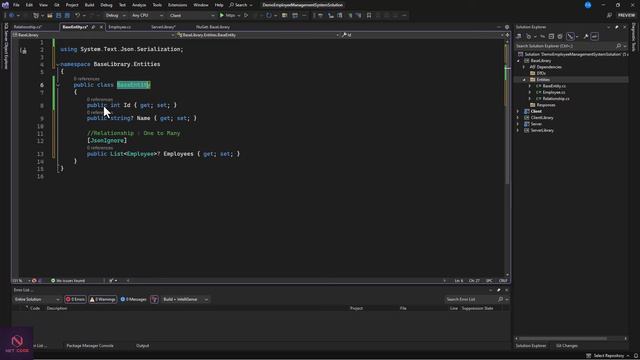640x360 pixels.
Task: Expand the Client project node
Action: [518, 111]
